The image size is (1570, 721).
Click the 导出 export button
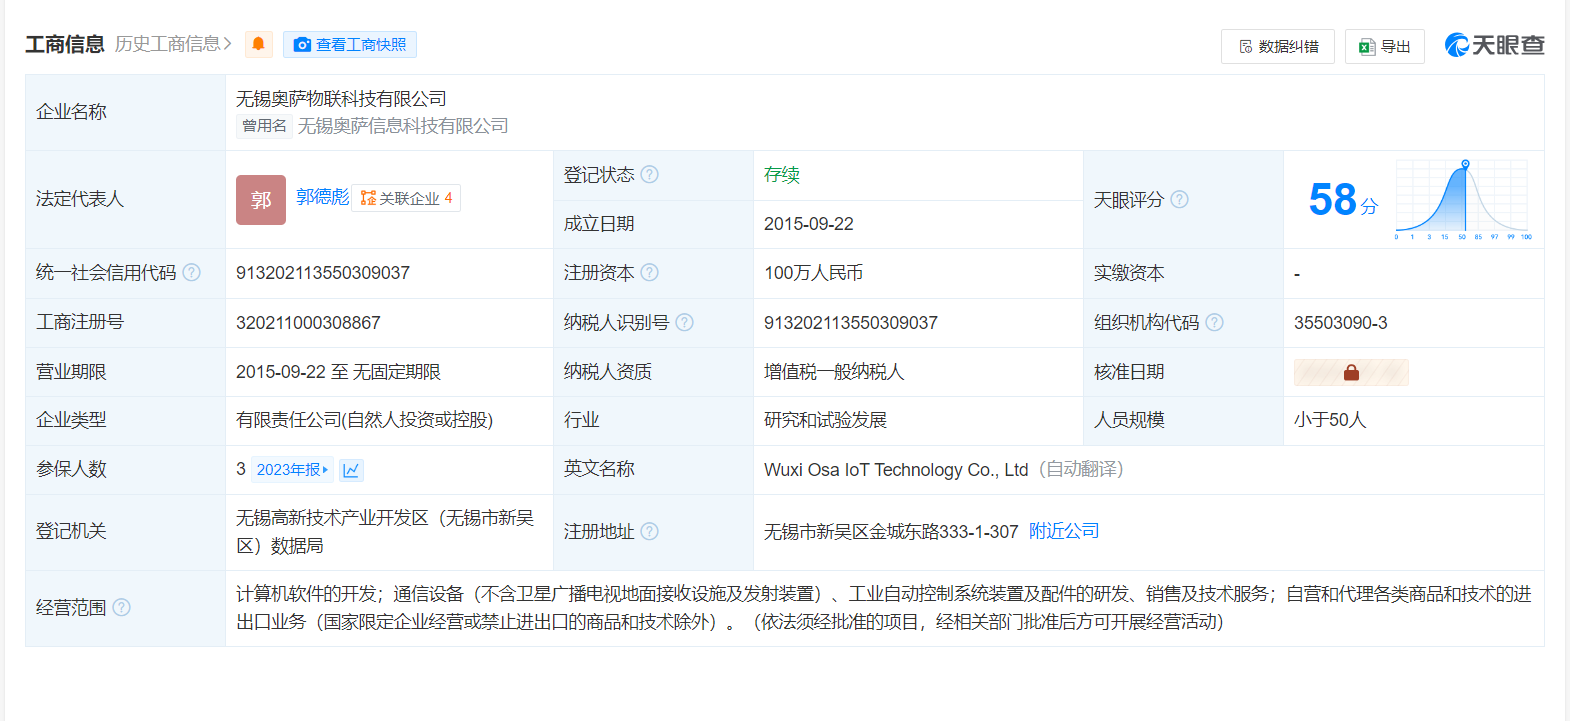[x=1384, y=46]
